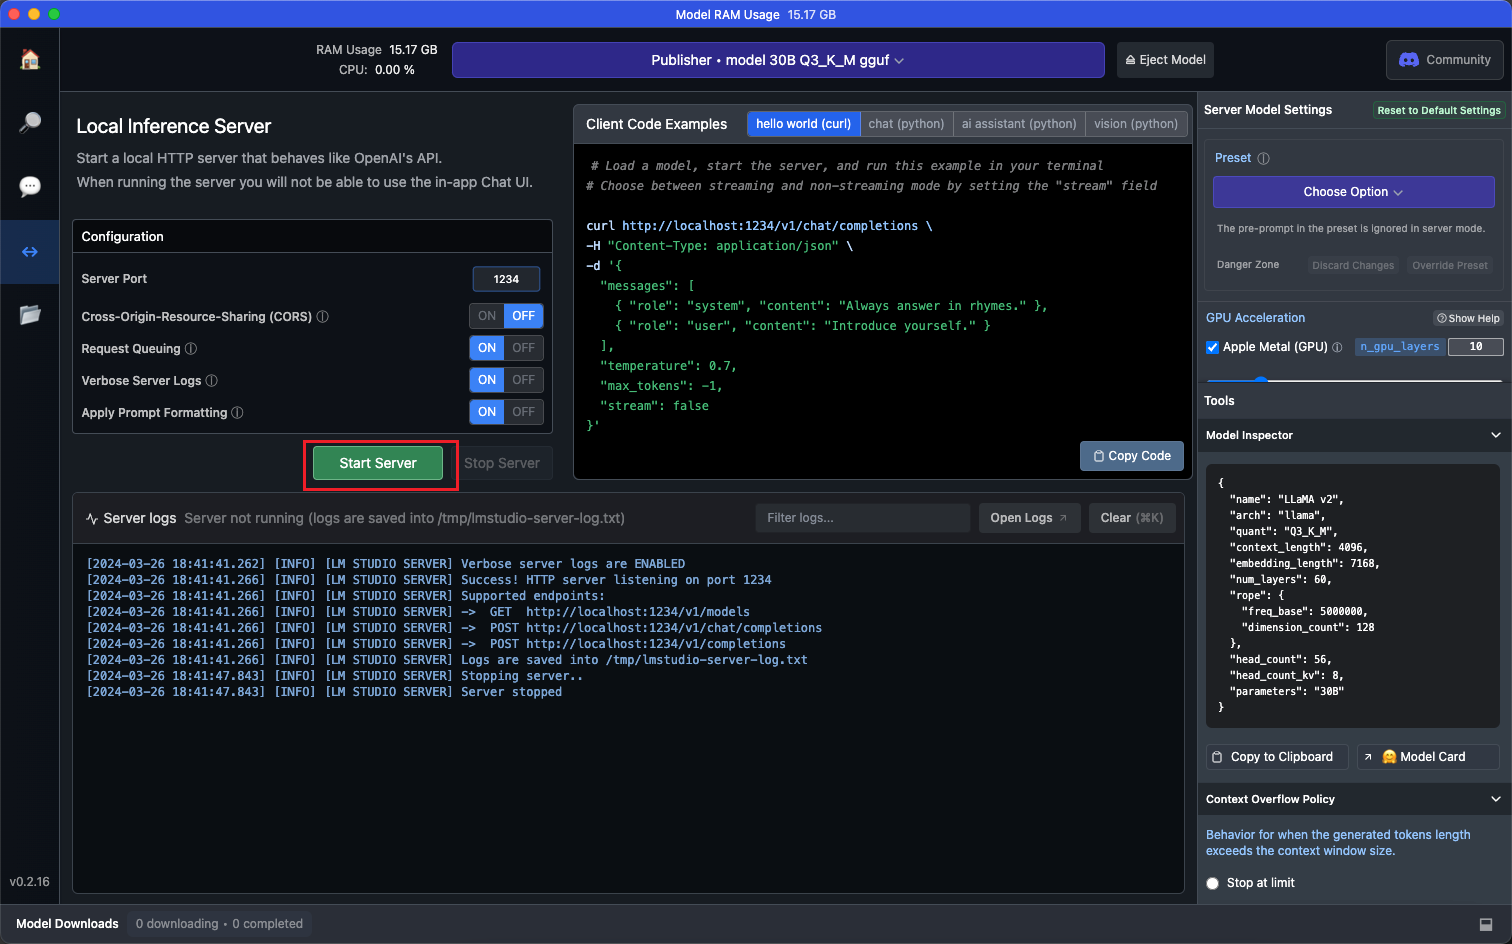This screenshot has width=1512, height=944.
Task: Click the Open Logs button
Action: tap(1029, 518)
